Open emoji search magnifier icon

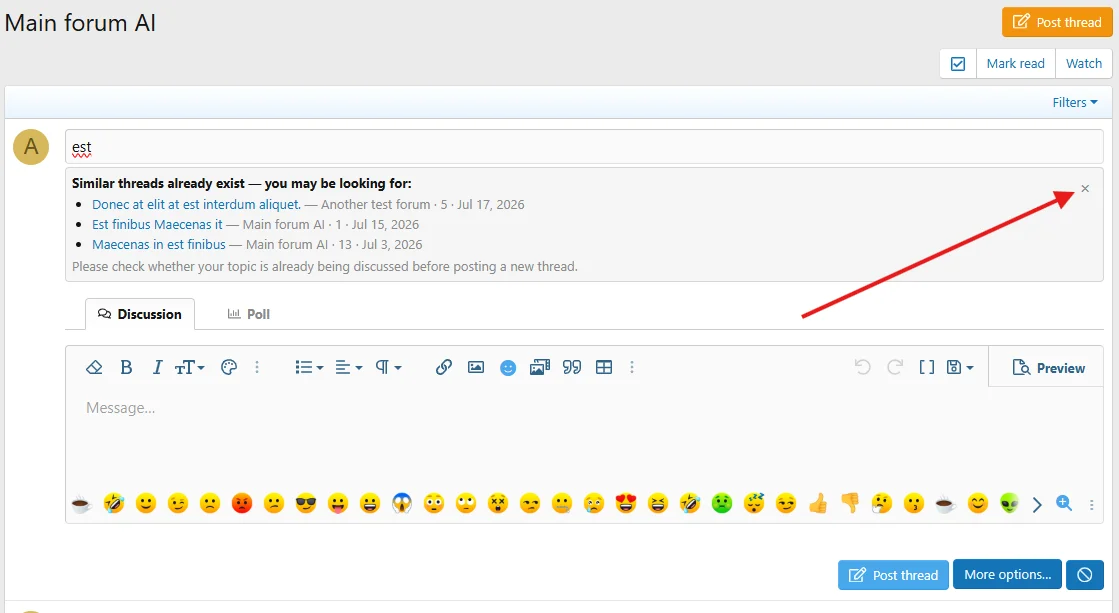[x=1064, y=504]
